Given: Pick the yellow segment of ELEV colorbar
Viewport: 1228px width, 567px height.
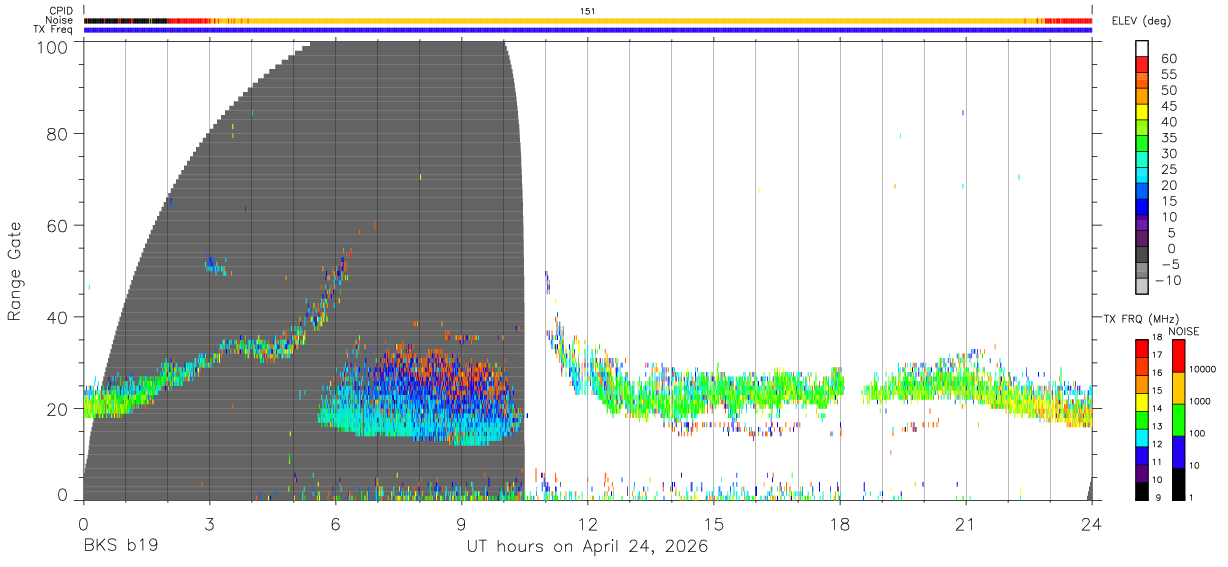Looking at the screenshot, I should 1142,113.
